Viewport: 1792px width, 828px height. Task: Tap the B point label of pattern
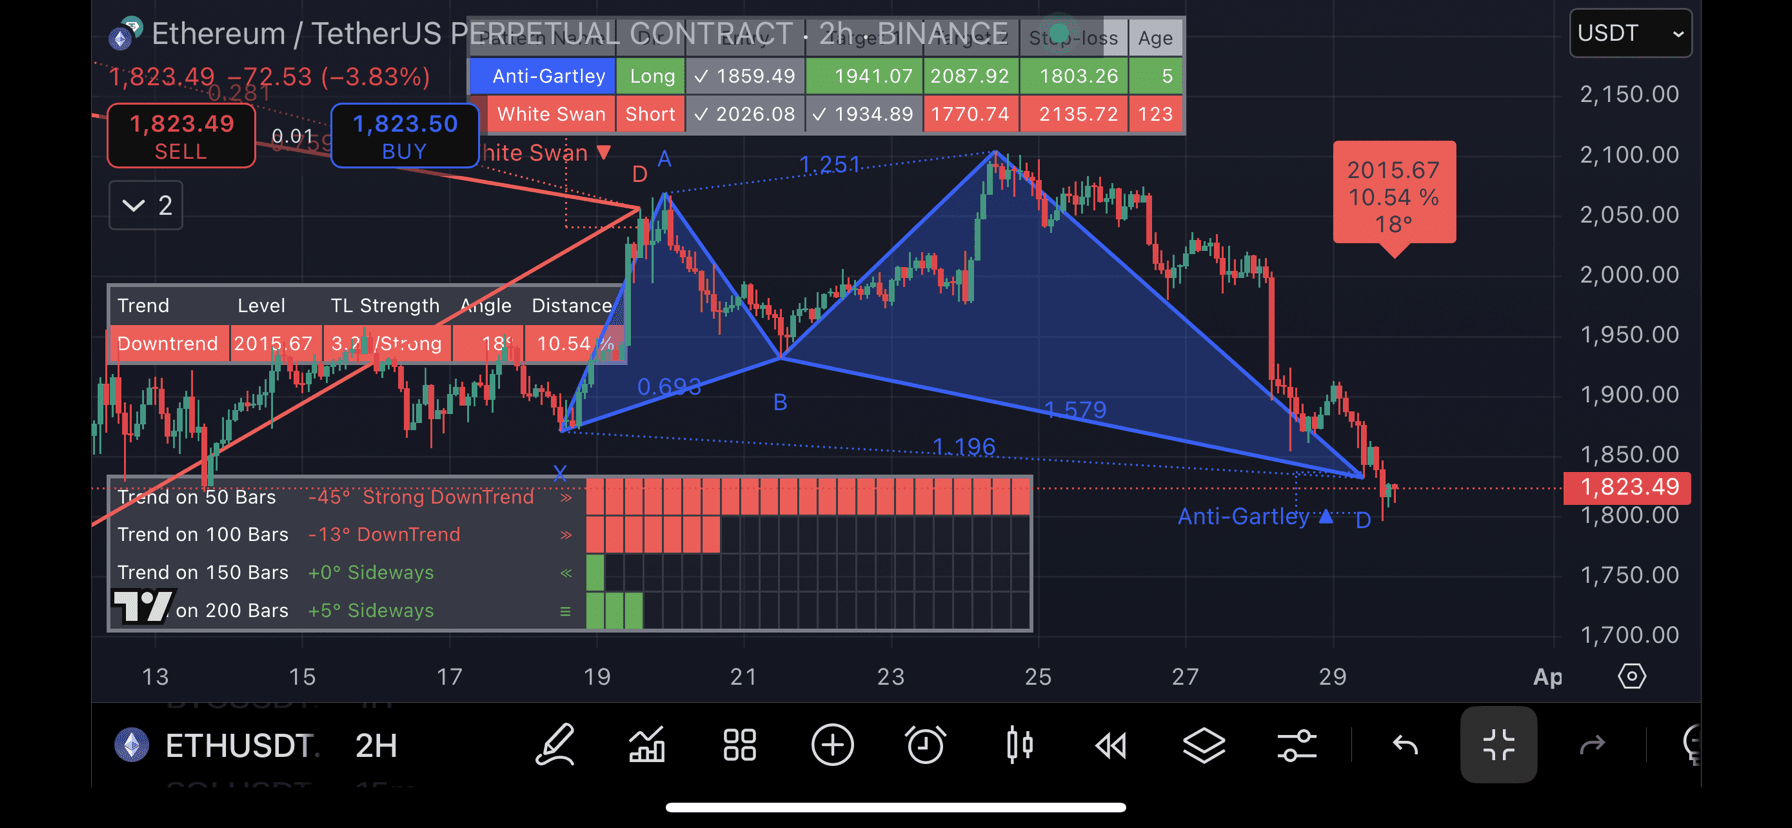coord(780,403)
